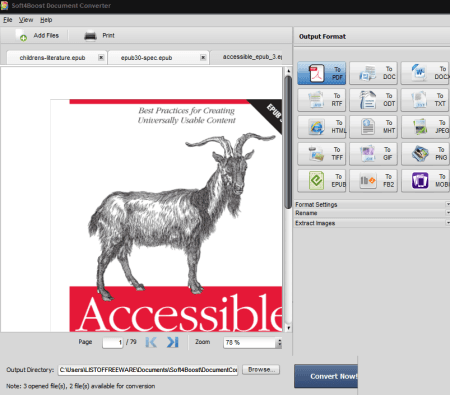Image resolution: width=450 pixels, height=395 pixels.
Task: Click the Output Directory path field
Action: (x=148, y=370)
